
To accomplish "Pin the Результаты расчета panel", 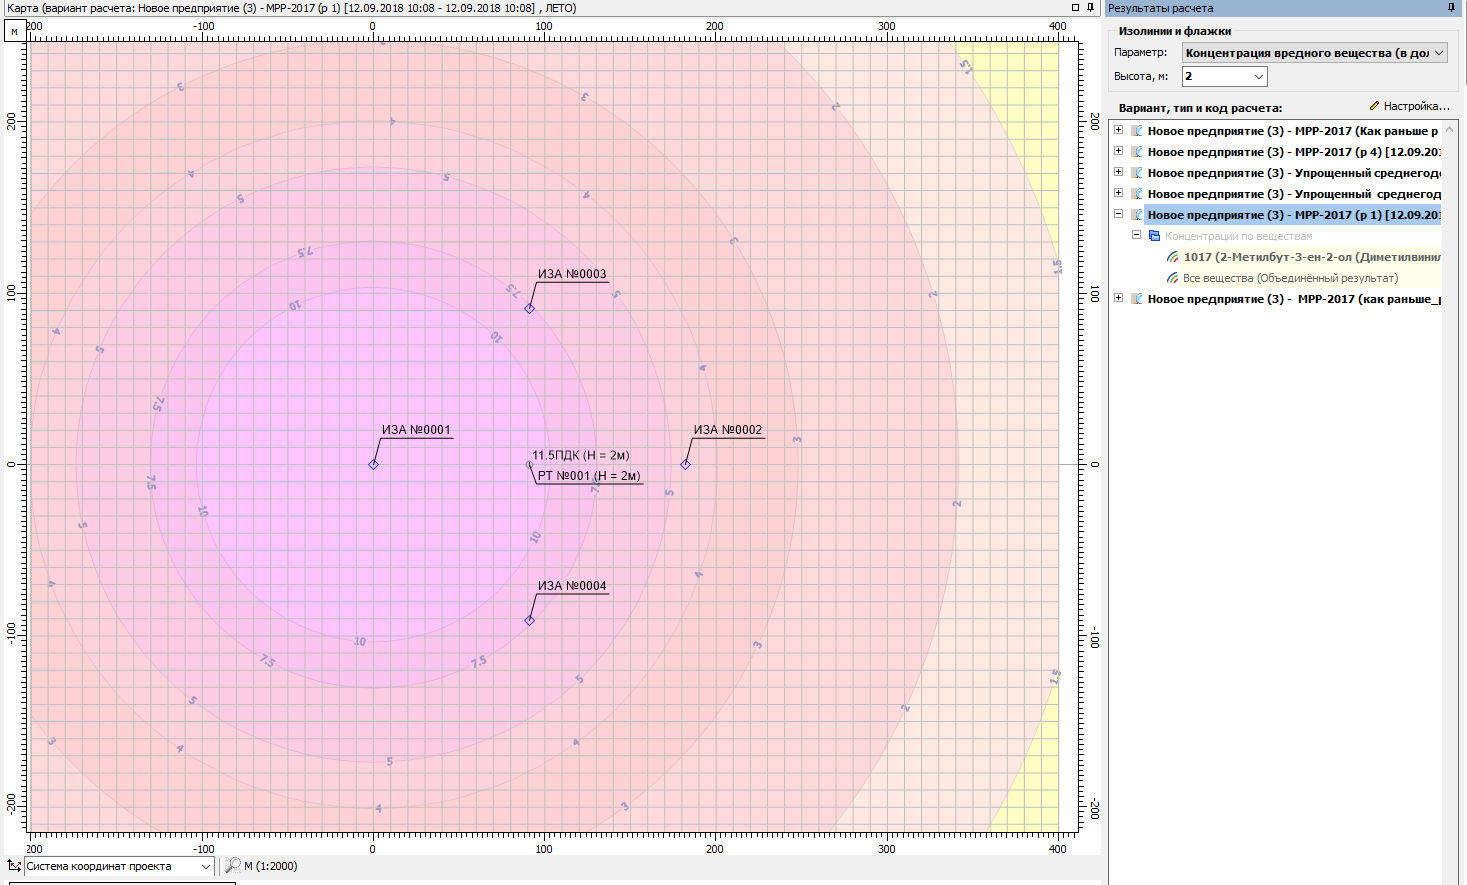I will [x=1451, y=8].
